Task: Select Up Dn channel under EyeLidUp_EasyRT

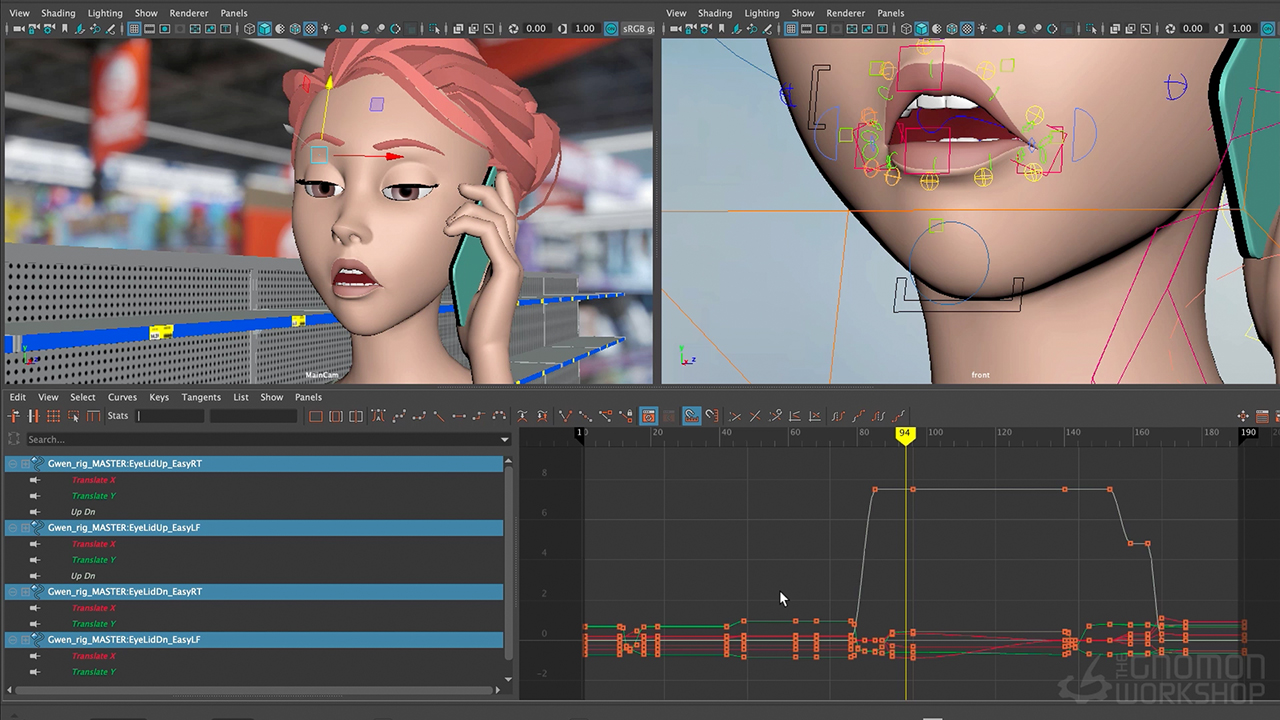Action: pyautogui.click(x=83, y=512)
